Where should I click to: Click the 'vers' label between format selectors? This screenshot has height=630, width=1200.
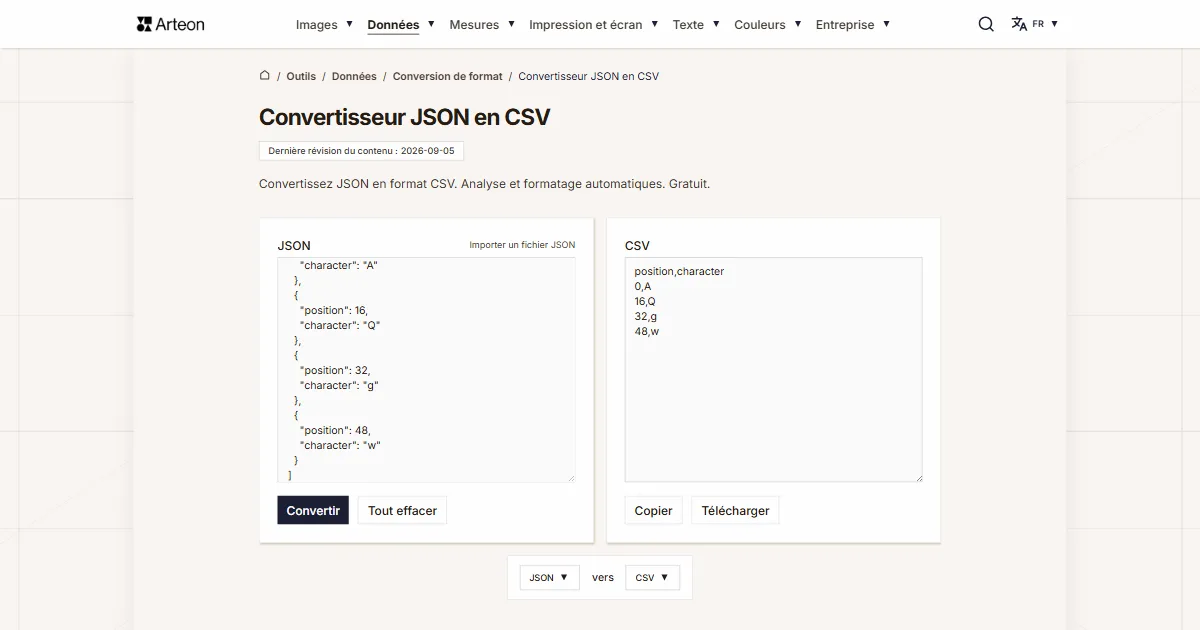(x=603, y=578)
